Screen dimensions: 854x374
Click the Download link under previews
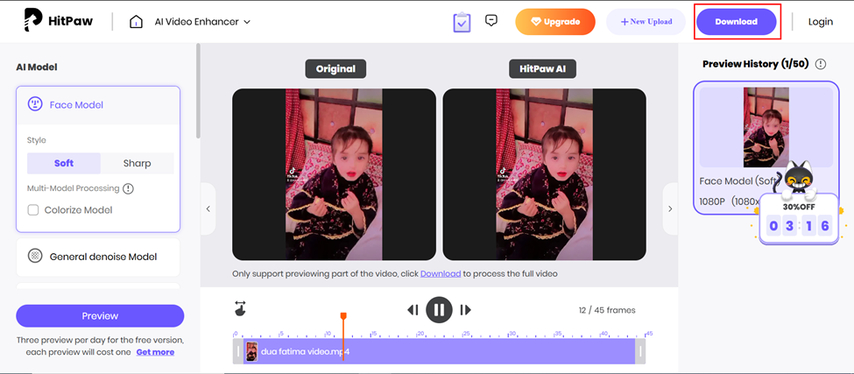(x=441, y=274)
